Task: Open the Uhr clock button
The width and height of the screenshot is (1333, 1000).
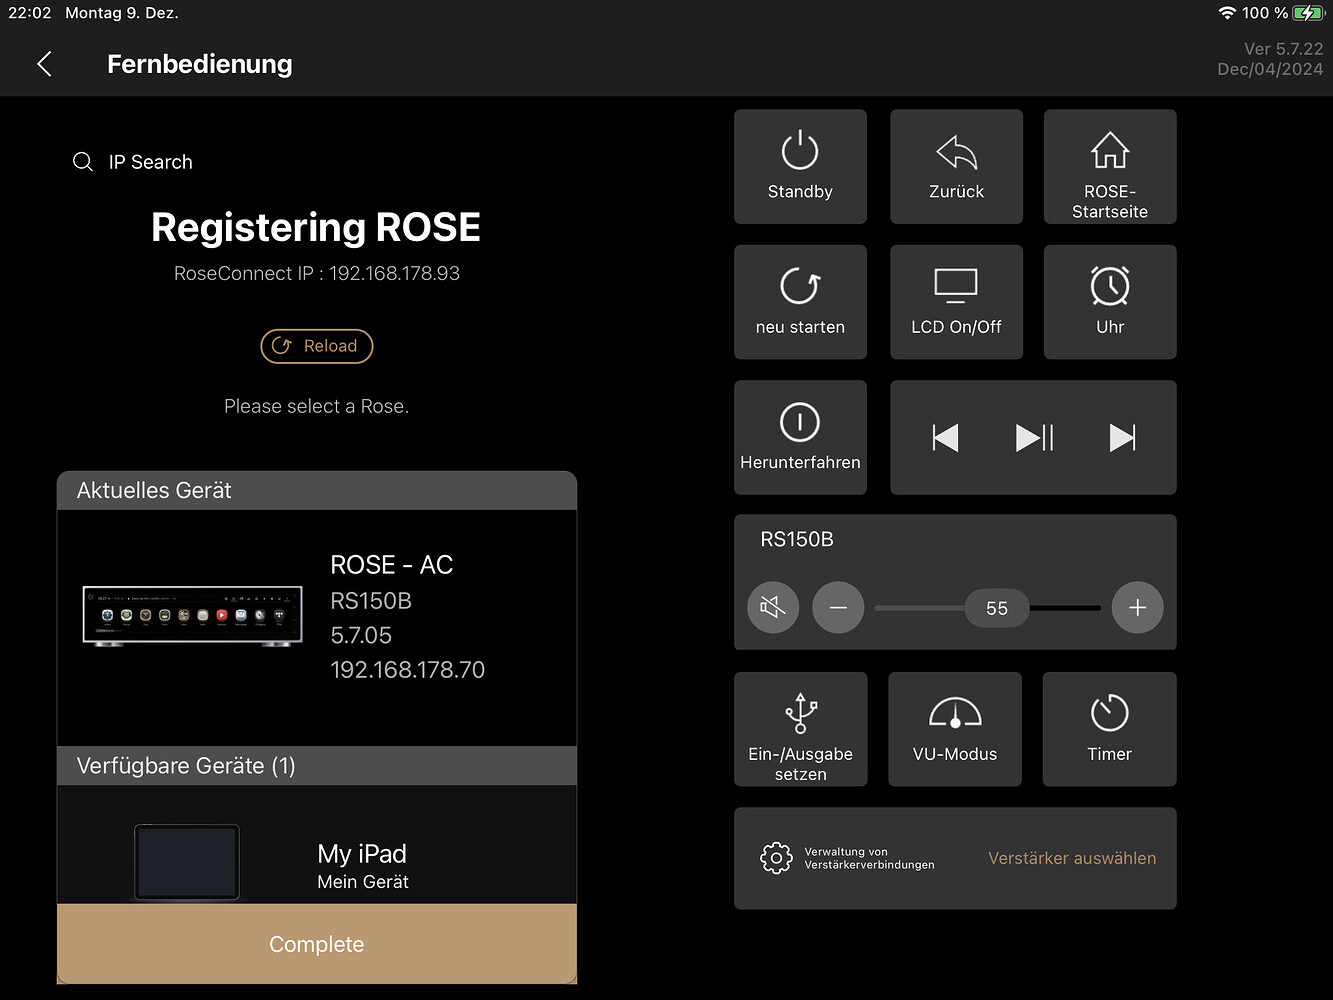Action: pos(1110,302)
